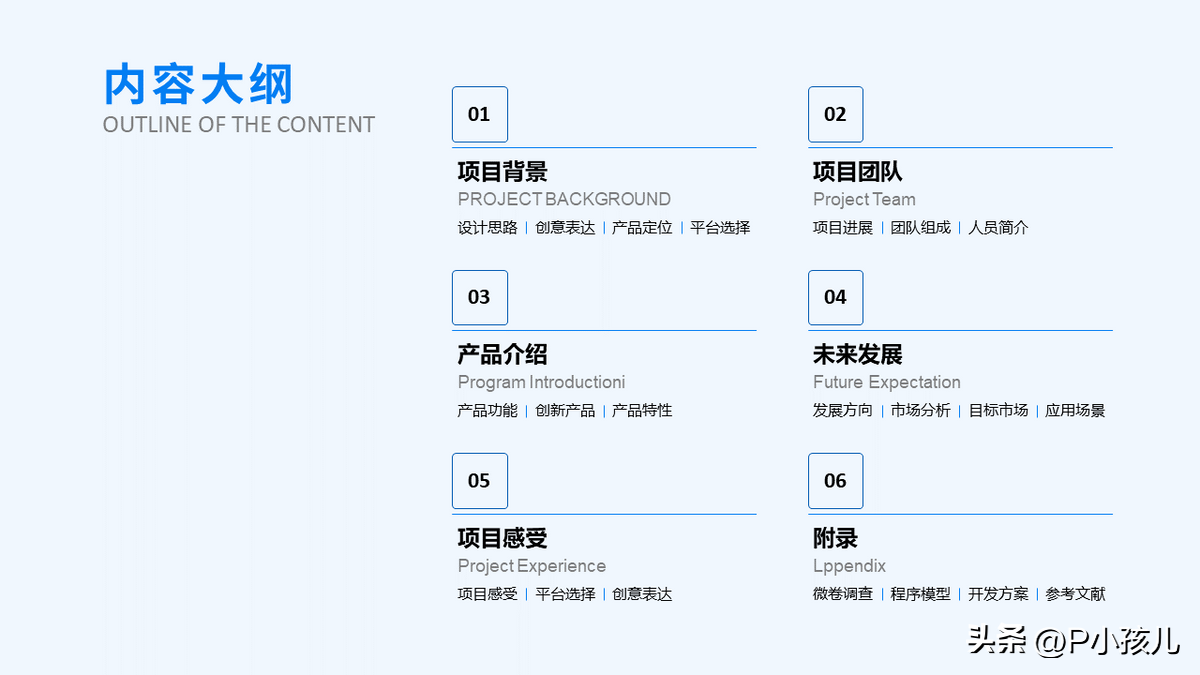Select the Future Expectation text

coord(887,382)
